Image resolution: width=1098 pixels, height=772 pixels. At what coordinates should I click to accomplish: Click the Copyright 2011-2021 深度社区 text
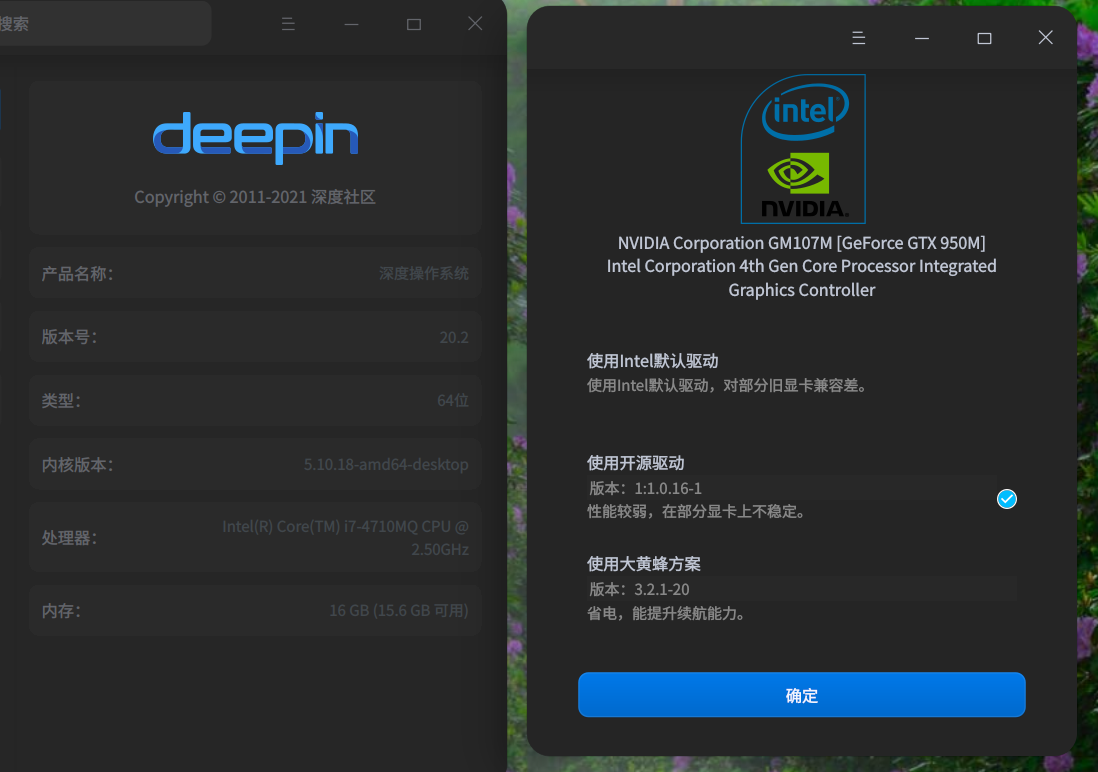click(x=255, y=197)
